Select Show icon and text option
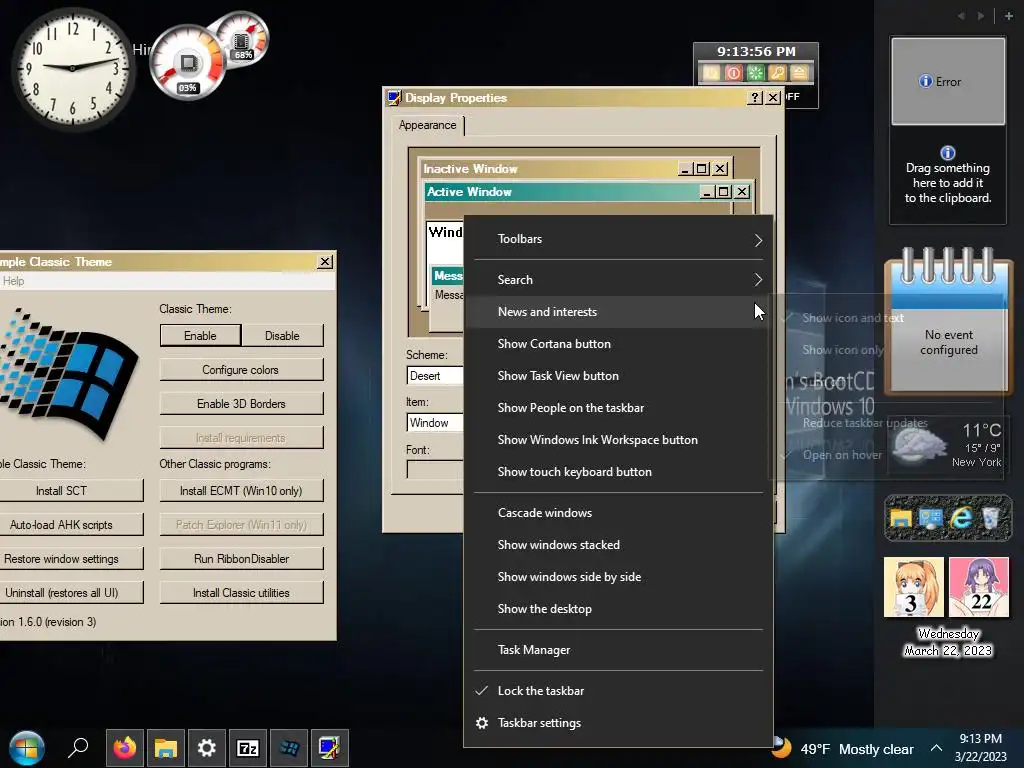The width and height of the screenshot is (1024, 768). [x=852, y=318]
